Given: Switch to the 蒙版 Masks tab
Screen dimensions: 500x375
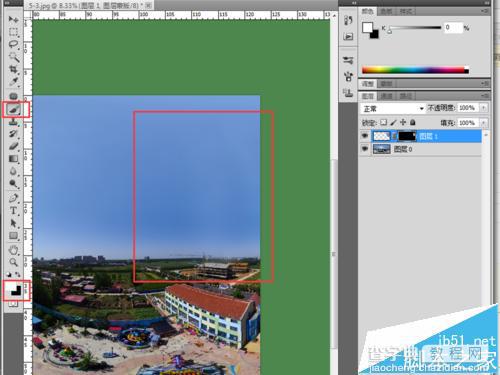Looking at the screenshot, I should (x=386, y=84).
